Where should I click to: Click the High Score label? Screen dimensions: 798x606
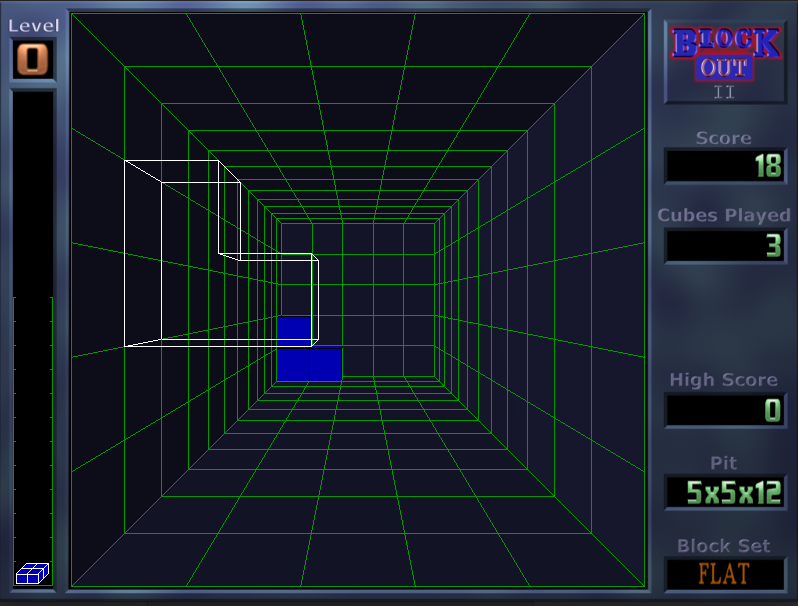pos(723,380)
